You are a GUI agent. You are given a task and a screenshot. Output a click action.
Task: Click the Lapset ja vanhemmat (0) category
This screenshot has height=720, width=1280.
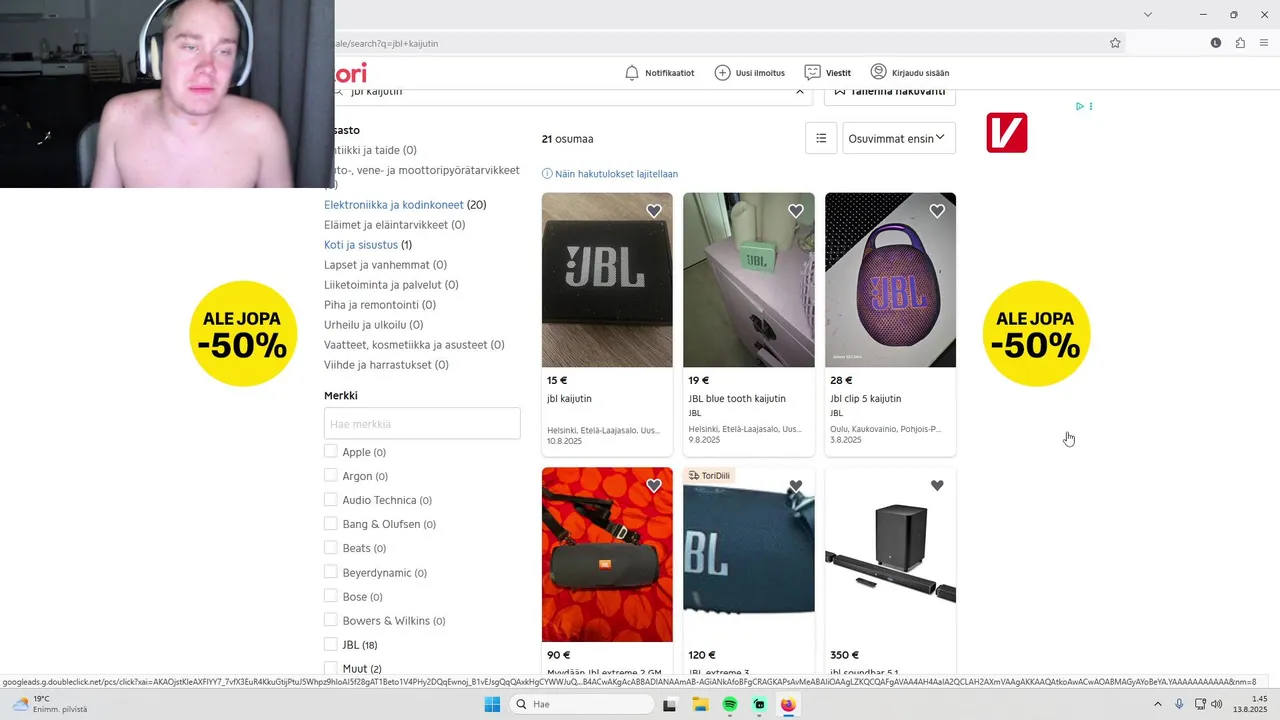(x=385, y=265)
